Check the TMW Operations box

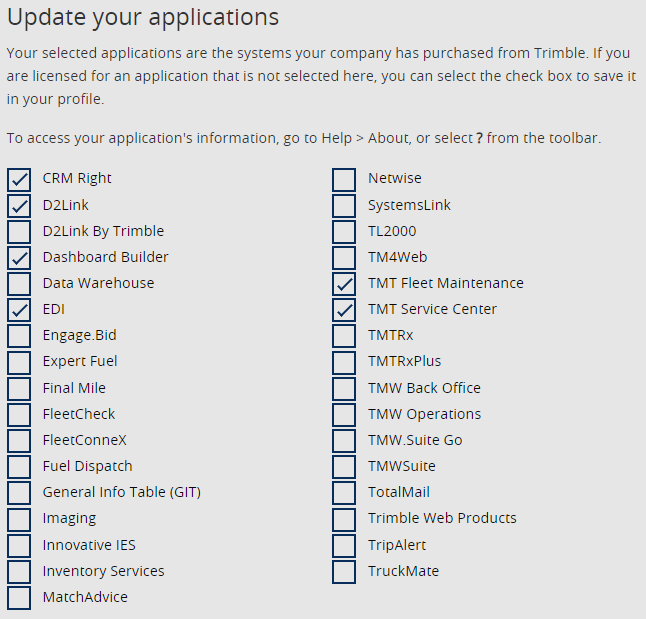coord(344,414)
